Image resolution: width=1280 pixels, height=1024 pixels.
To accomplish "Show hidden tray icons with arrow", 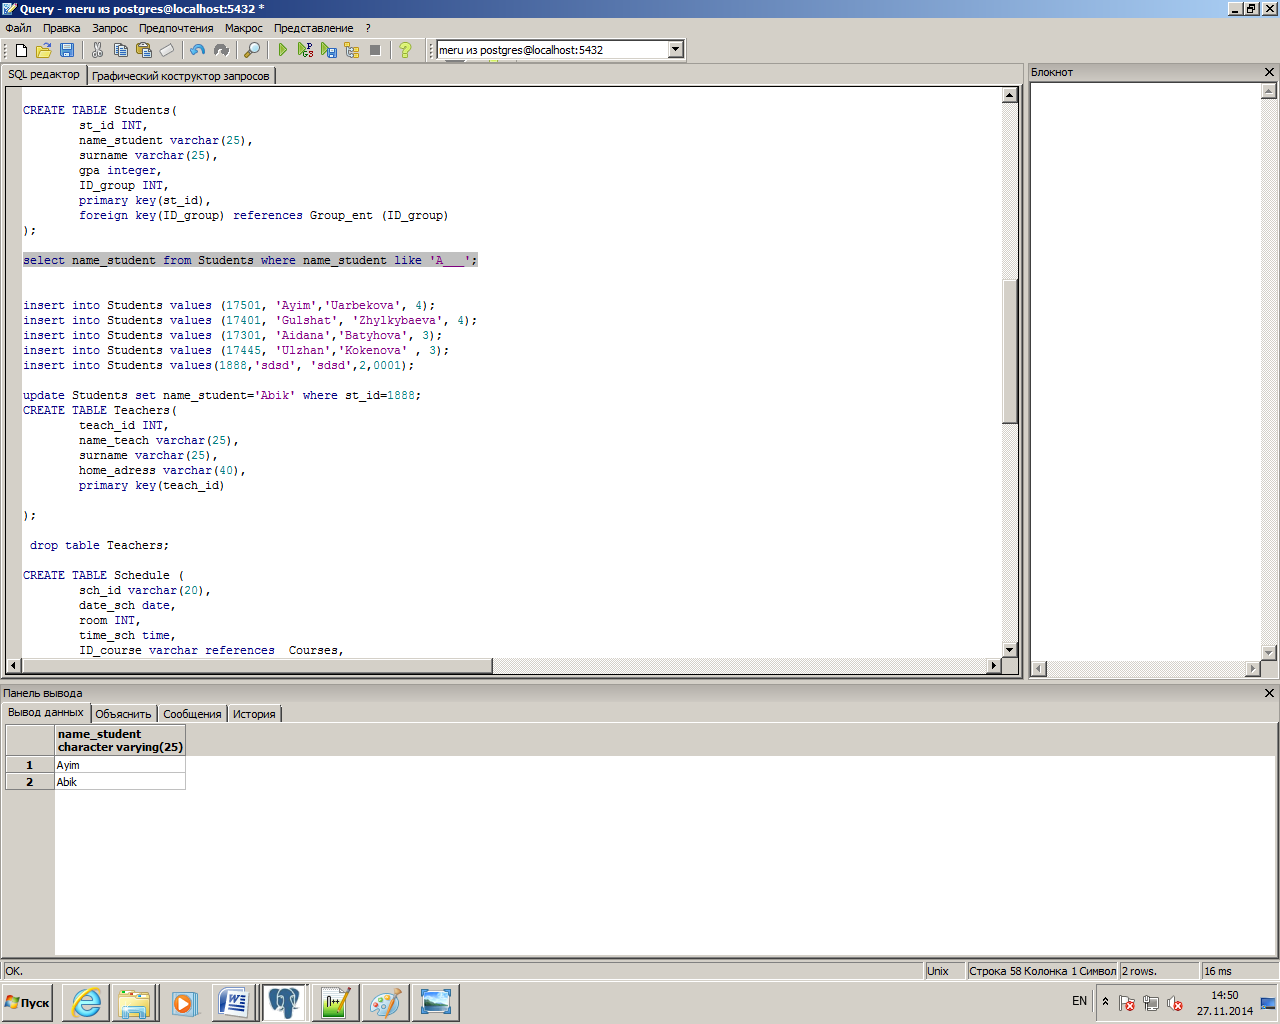I will point(1105,1001).
